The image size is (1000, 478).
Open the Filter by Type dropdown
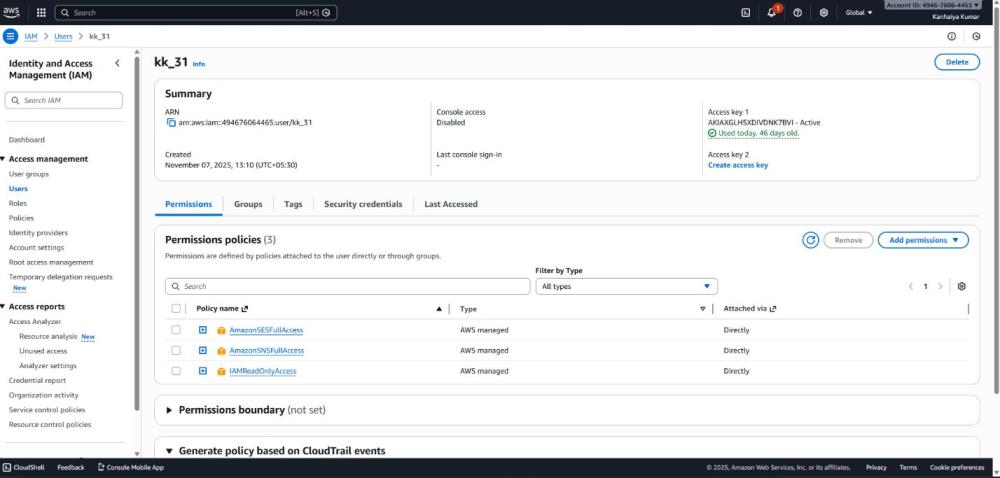click(x=626, y=286)
